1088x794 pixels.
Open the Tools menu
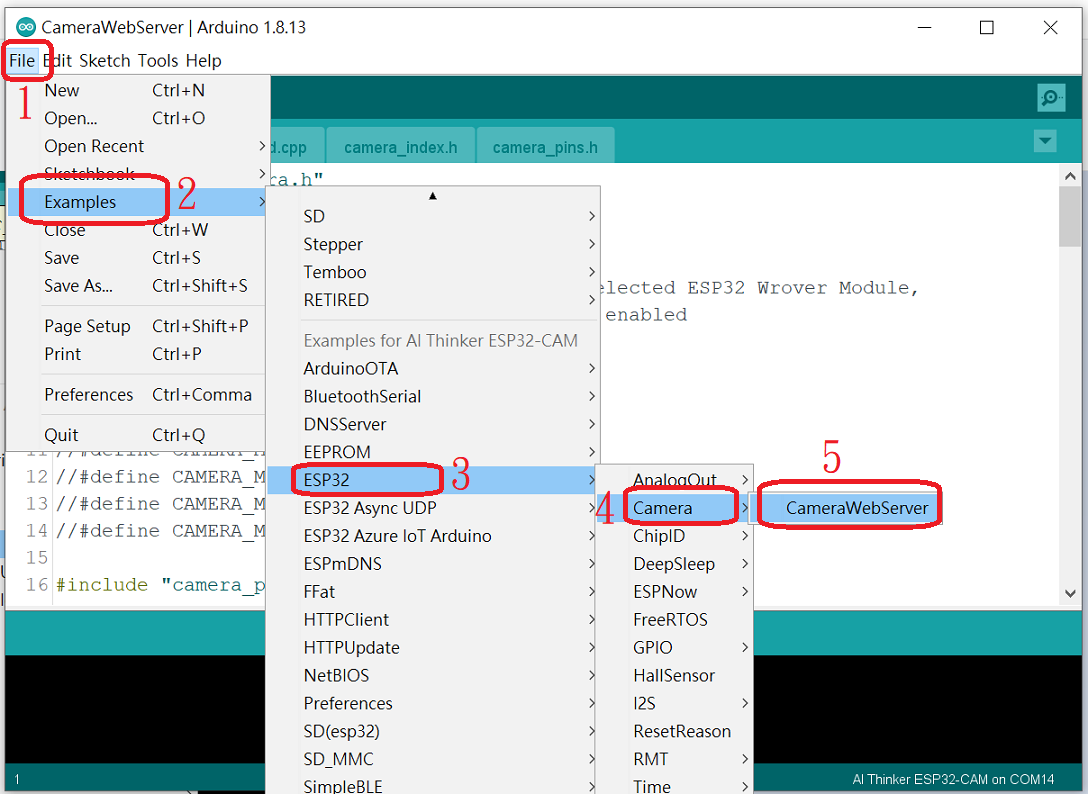[158, 60]
